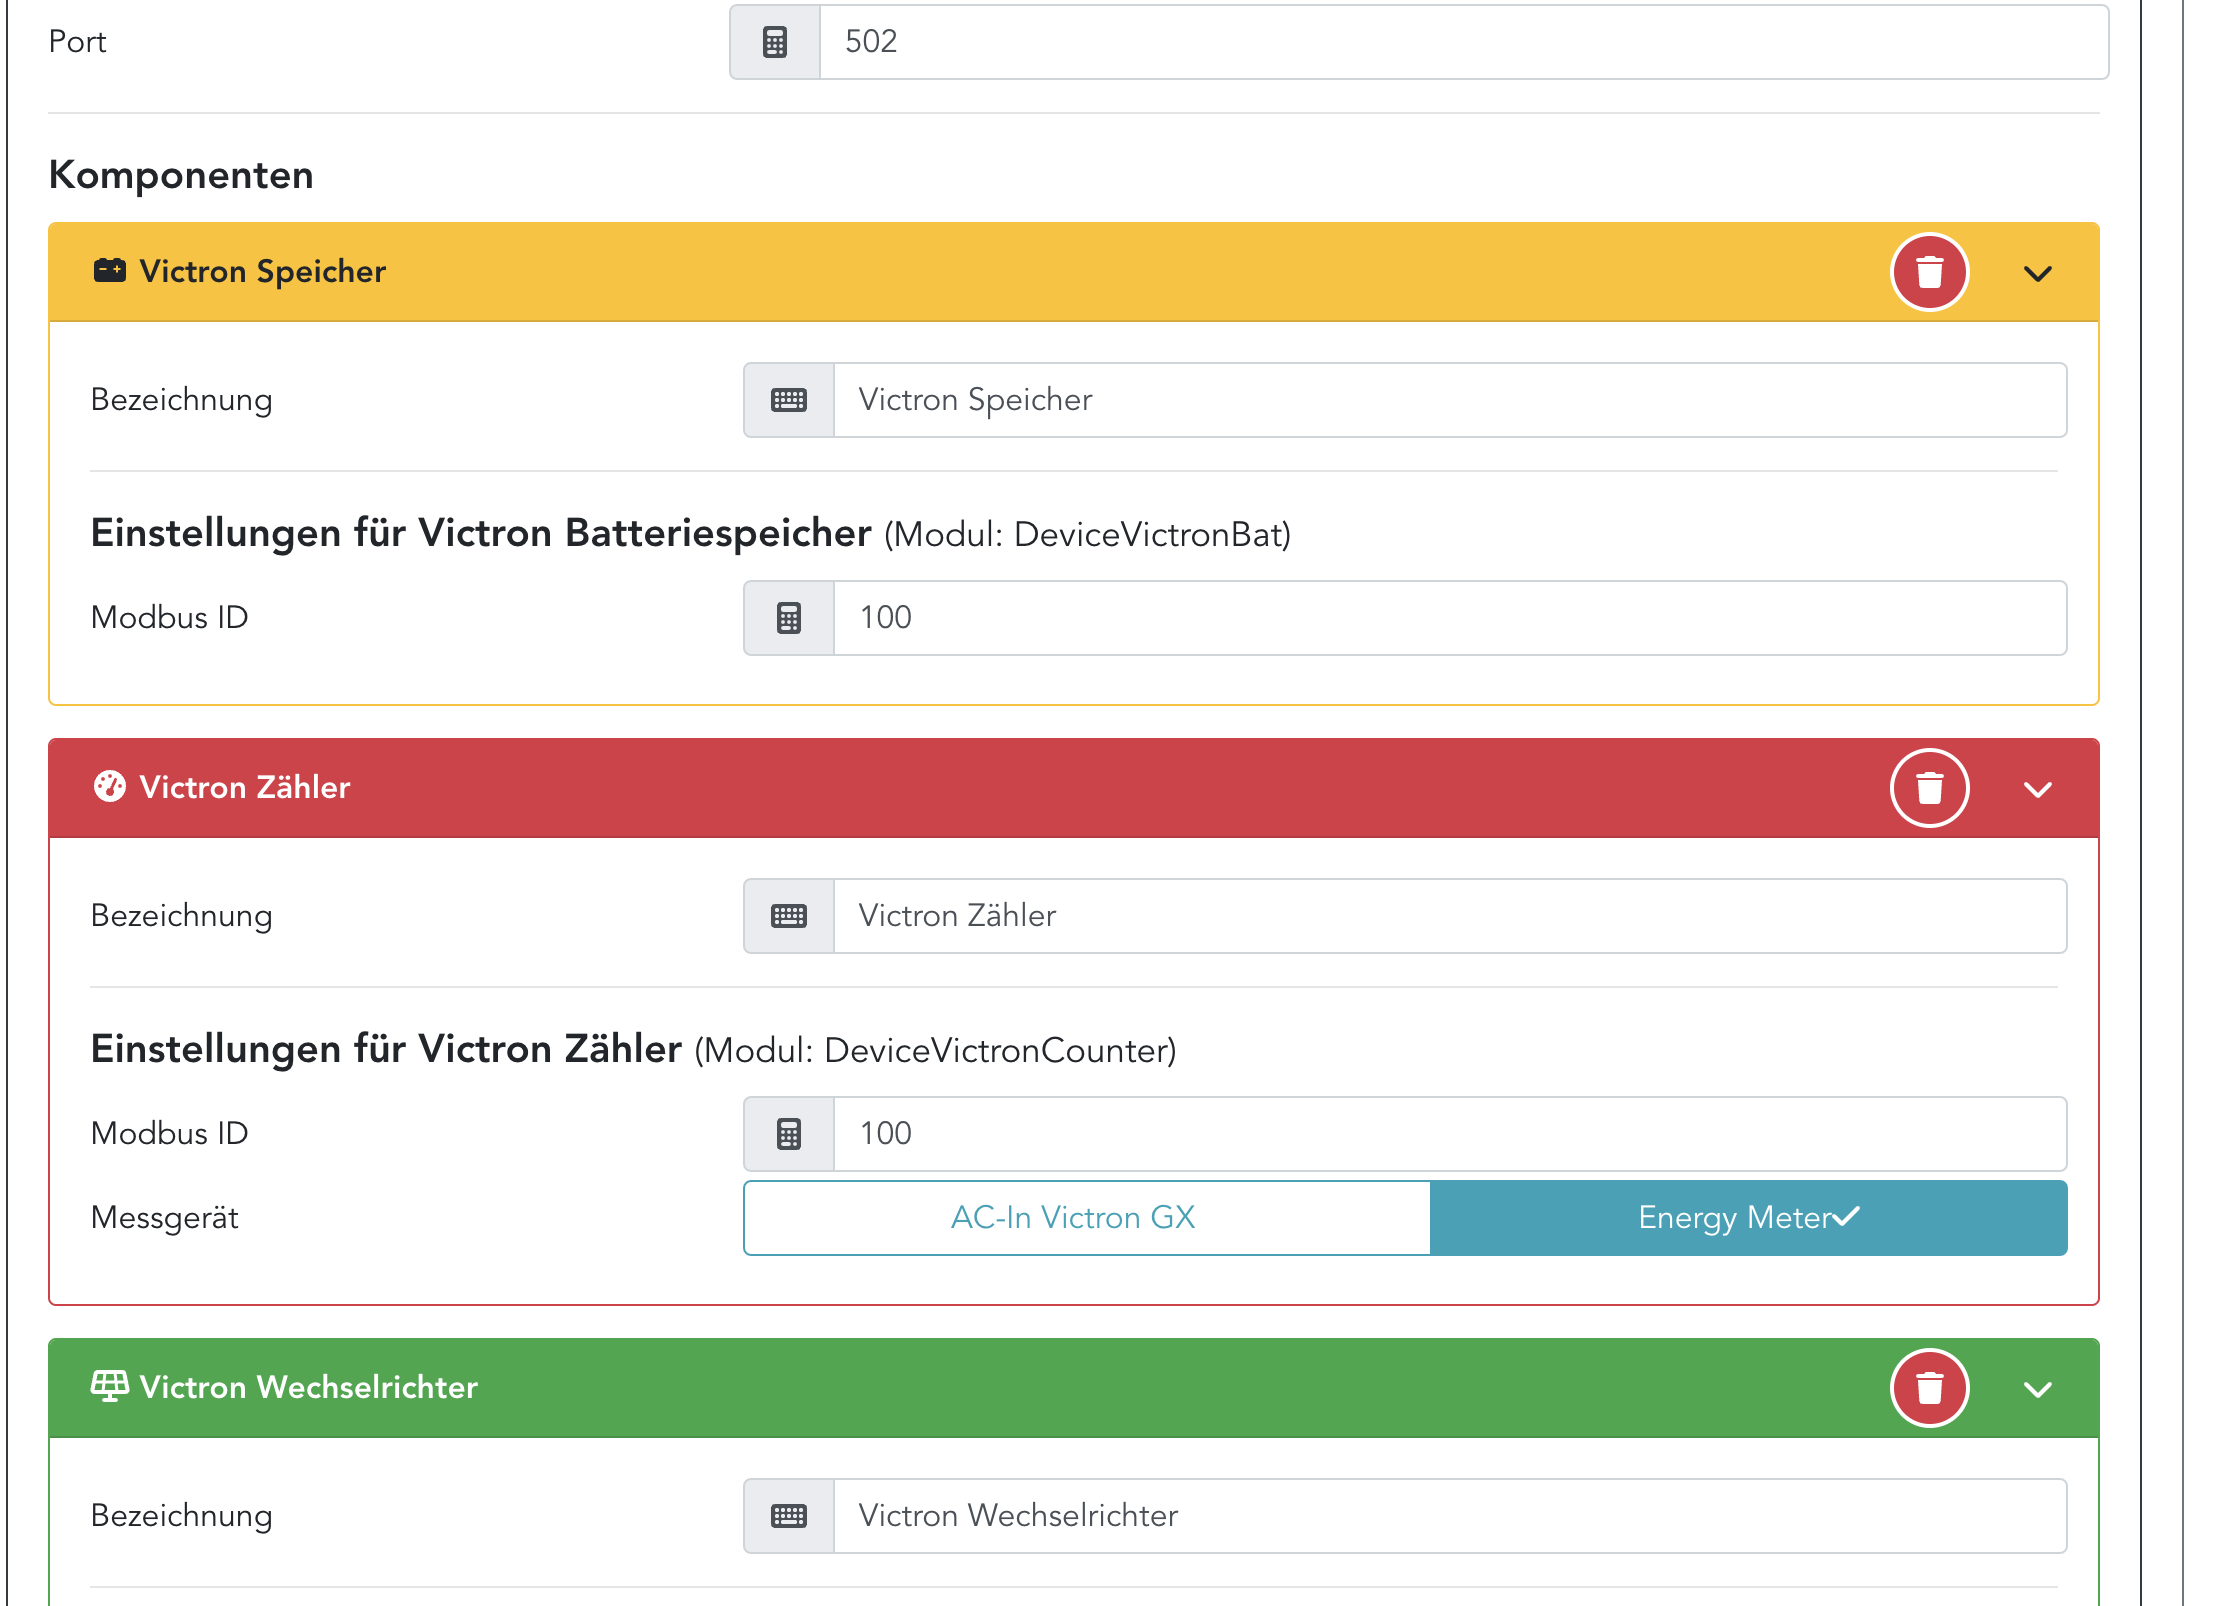This screenshot has height=1606, width=2222.
Task: Collapse the Victron Zähler section
Action: [x=2037, y=790]
